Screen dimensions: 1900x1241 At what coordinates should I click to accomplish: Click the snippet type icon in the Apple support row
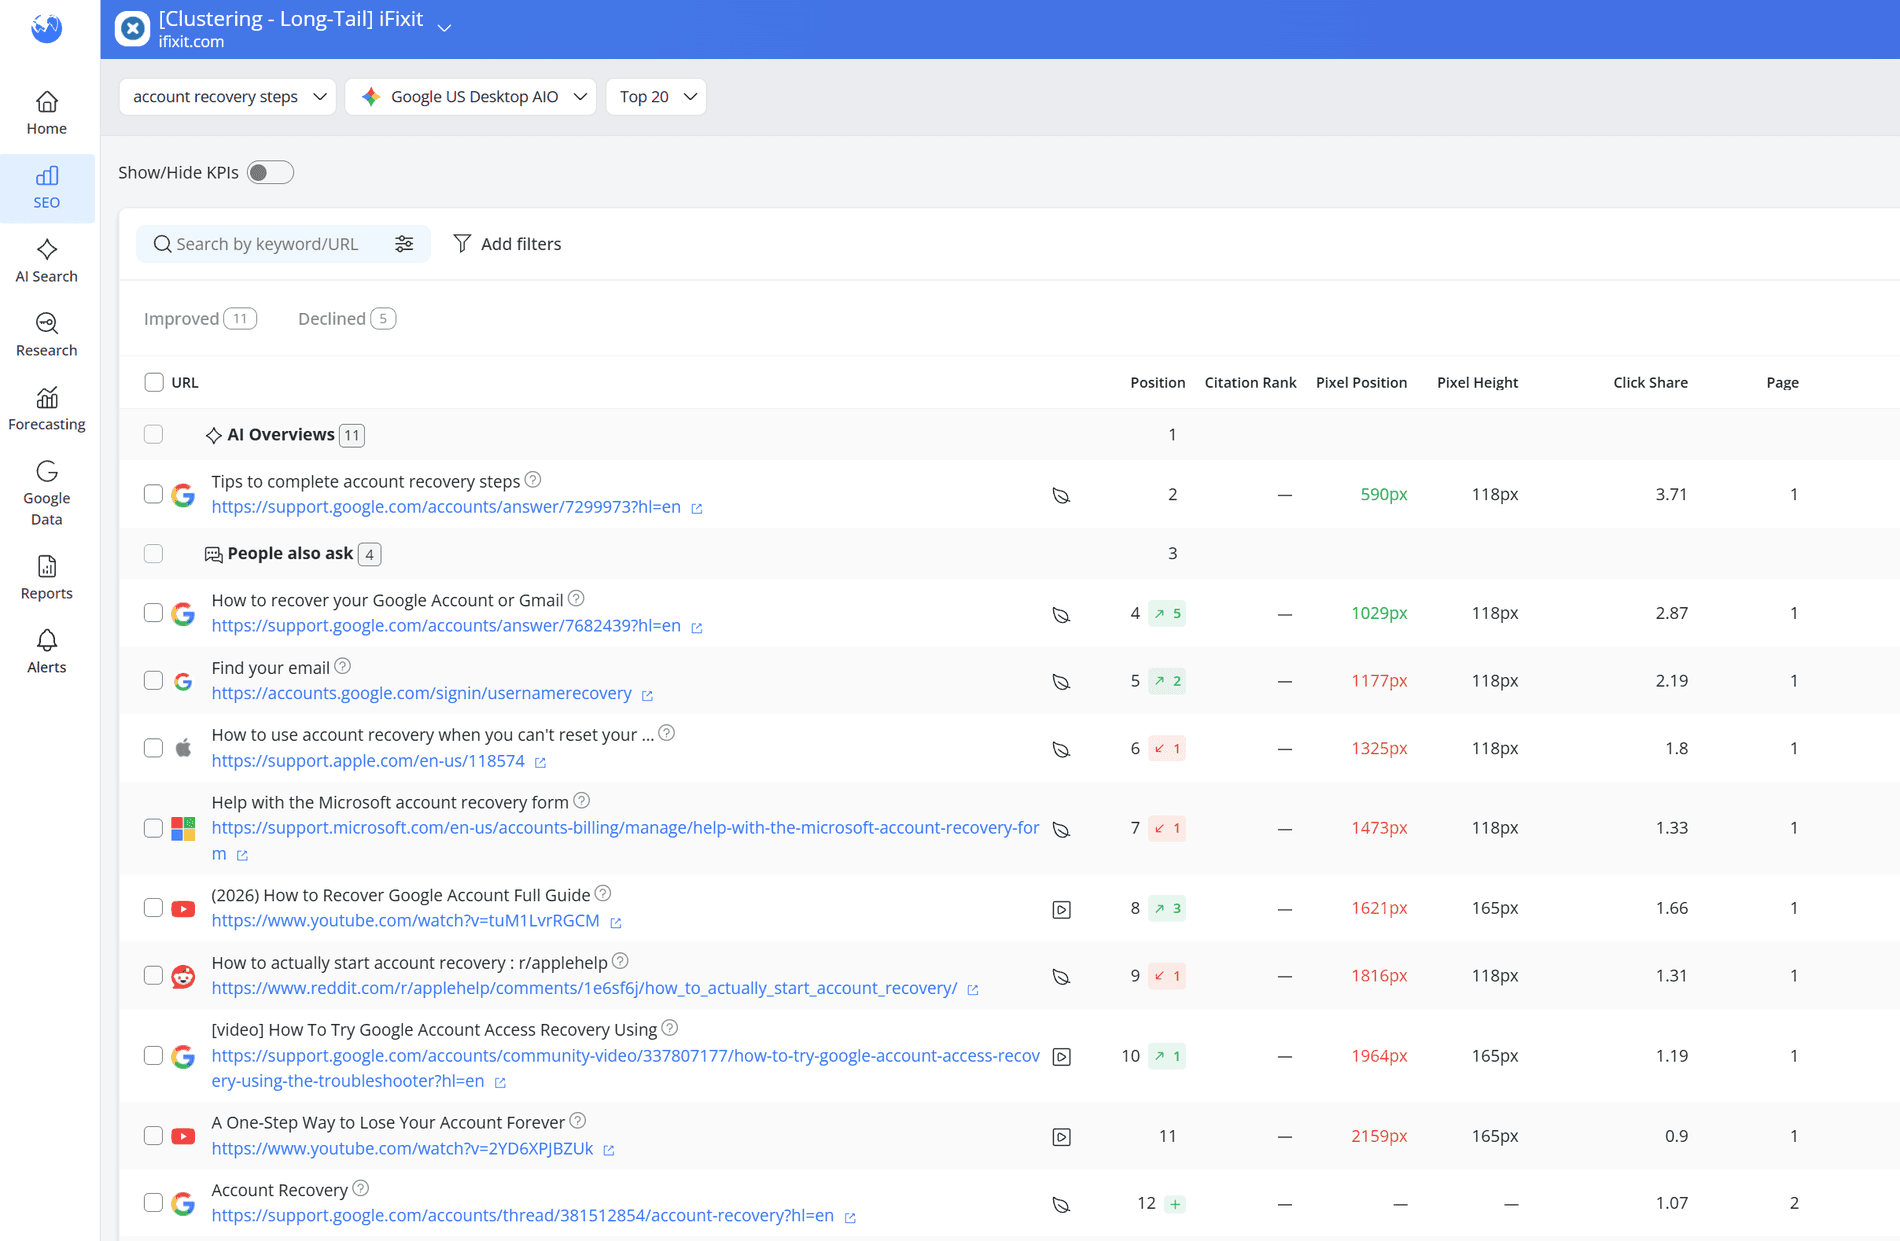coord(1061,749)
